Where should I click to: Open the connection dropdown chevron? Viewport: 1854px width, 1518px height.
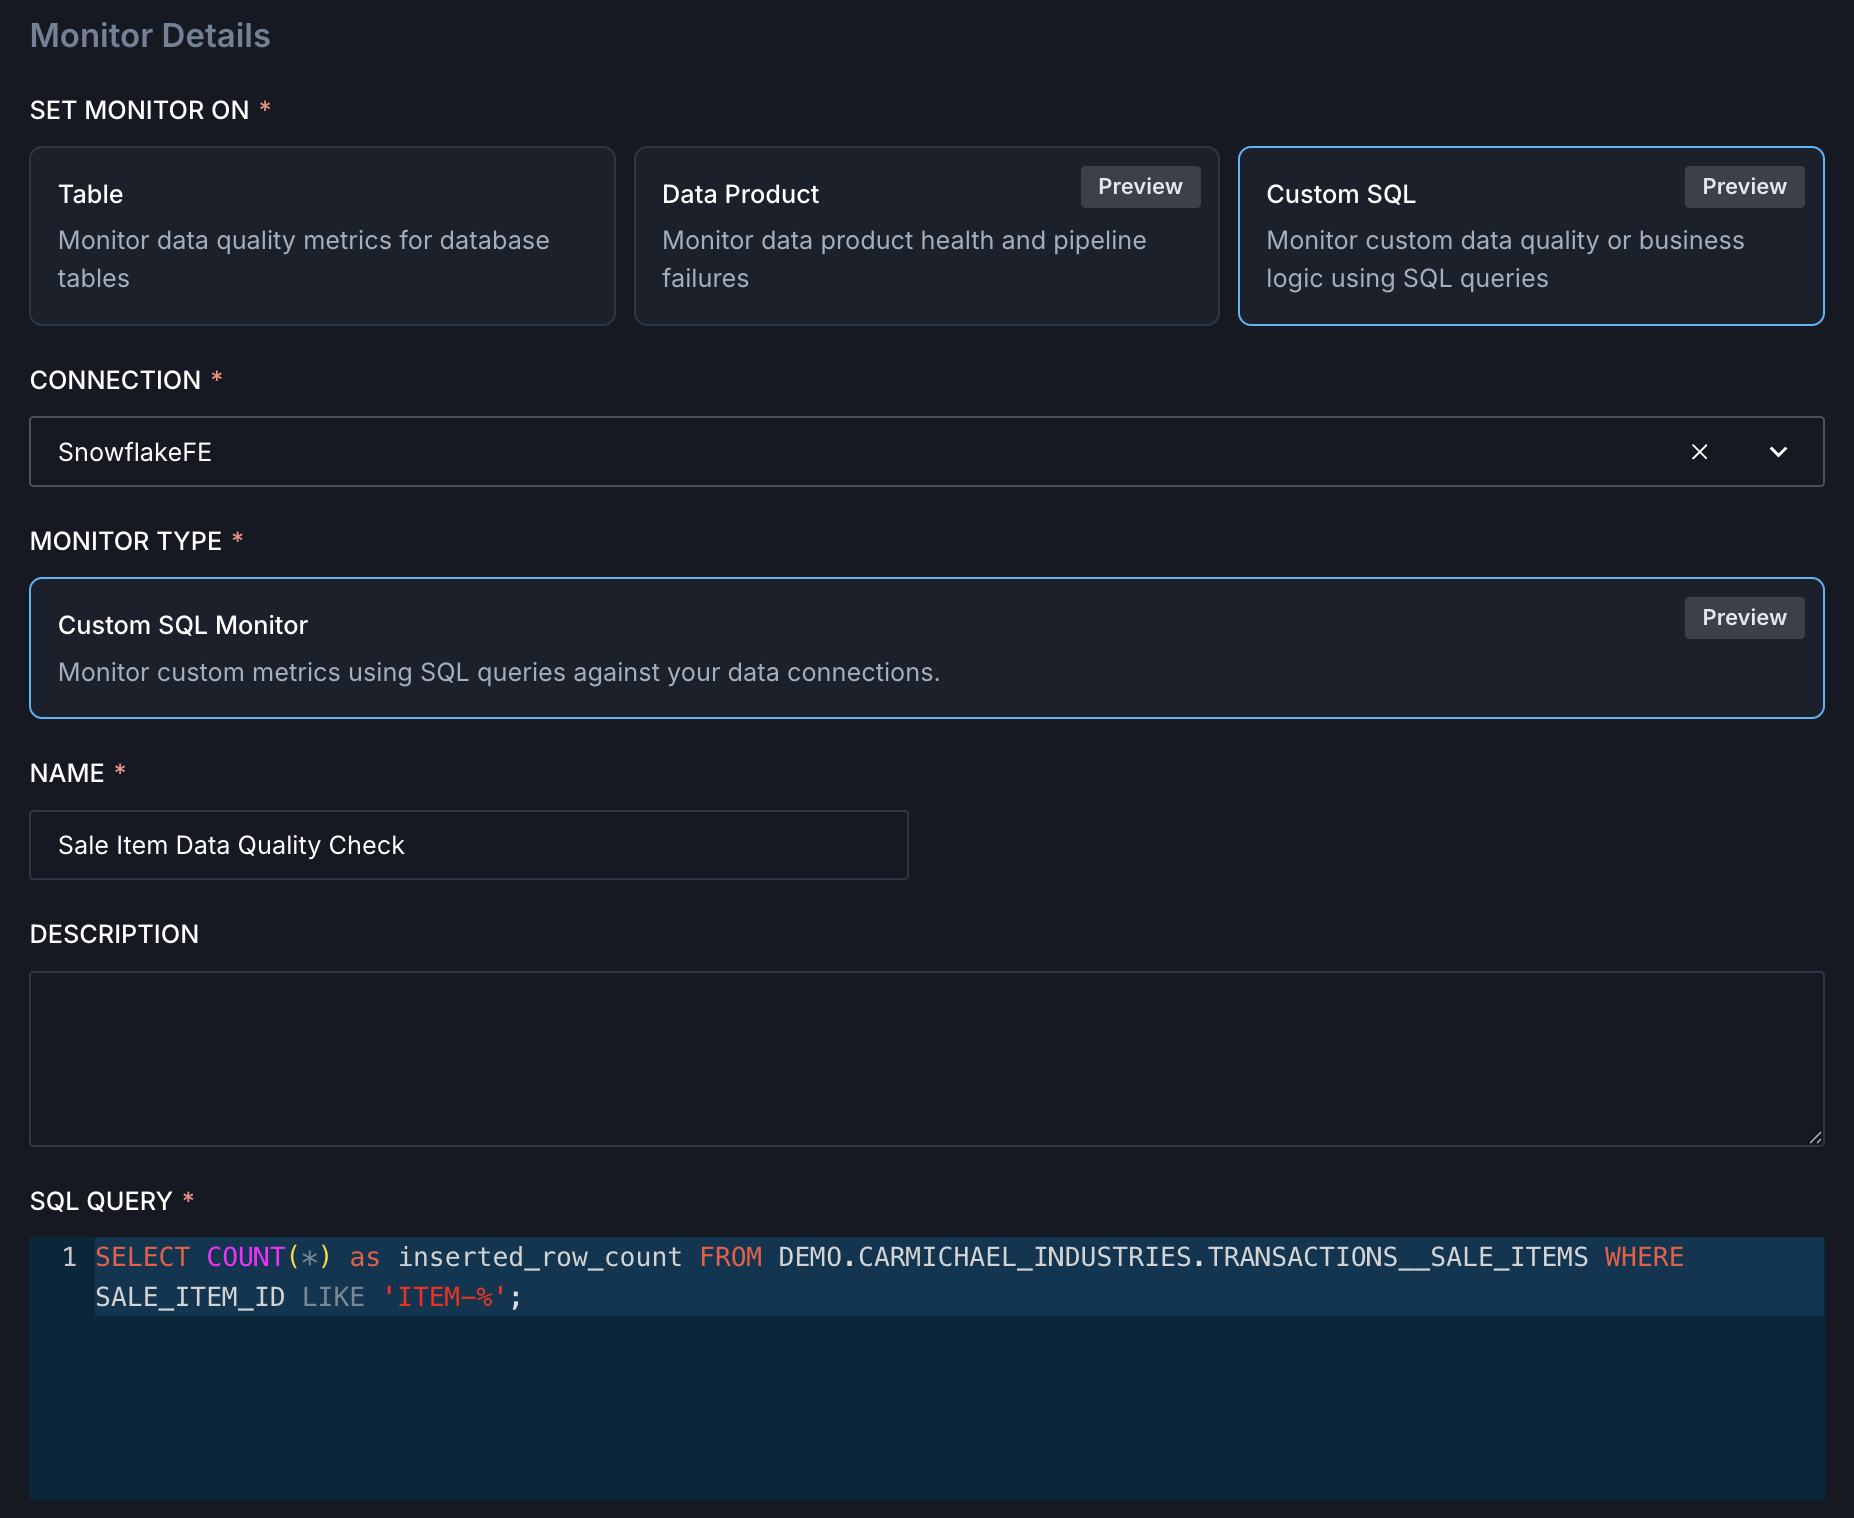pyautogui.click(x=1779, y=452)
